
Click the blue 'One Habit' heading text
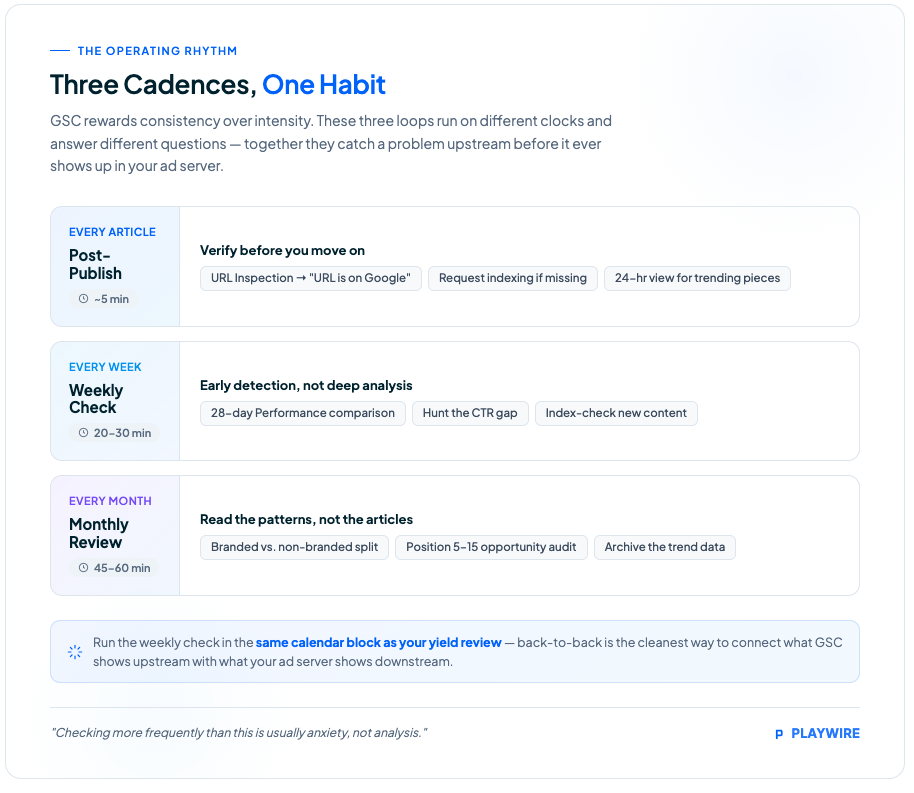(x=324, y=85)
